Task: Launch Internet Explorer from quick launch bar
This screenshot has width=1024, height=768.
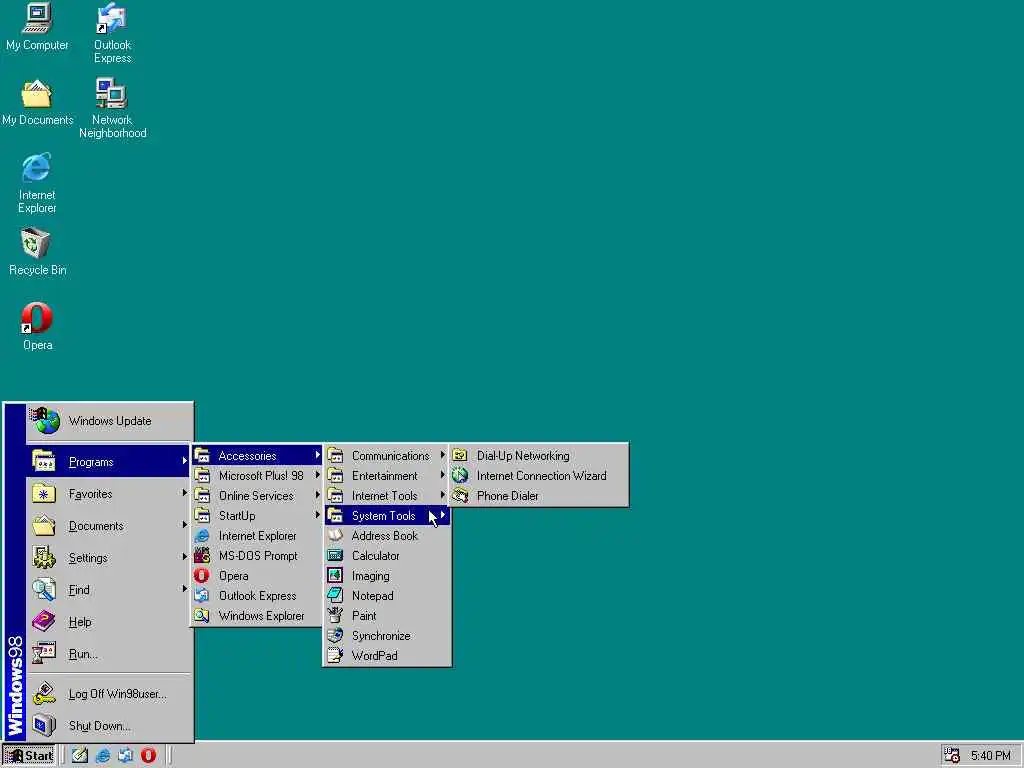Action: click(x=103, y=756)
